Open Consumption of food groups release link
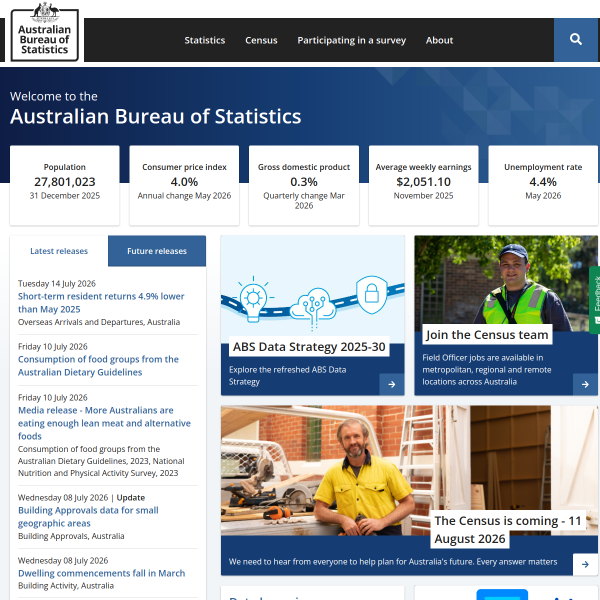This screenshot has width=600, height=600. click(x=98, y=366)
